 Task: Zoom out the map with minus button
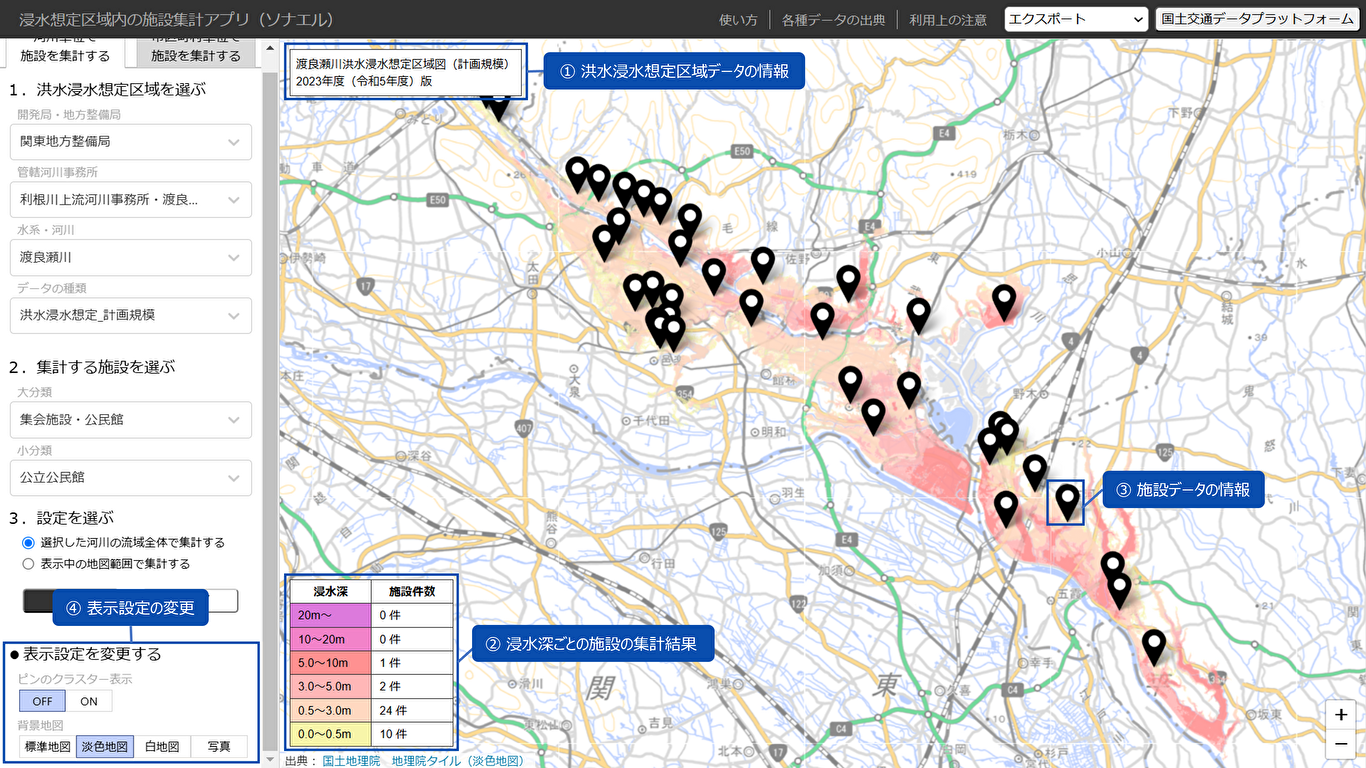click(1340, 744)
